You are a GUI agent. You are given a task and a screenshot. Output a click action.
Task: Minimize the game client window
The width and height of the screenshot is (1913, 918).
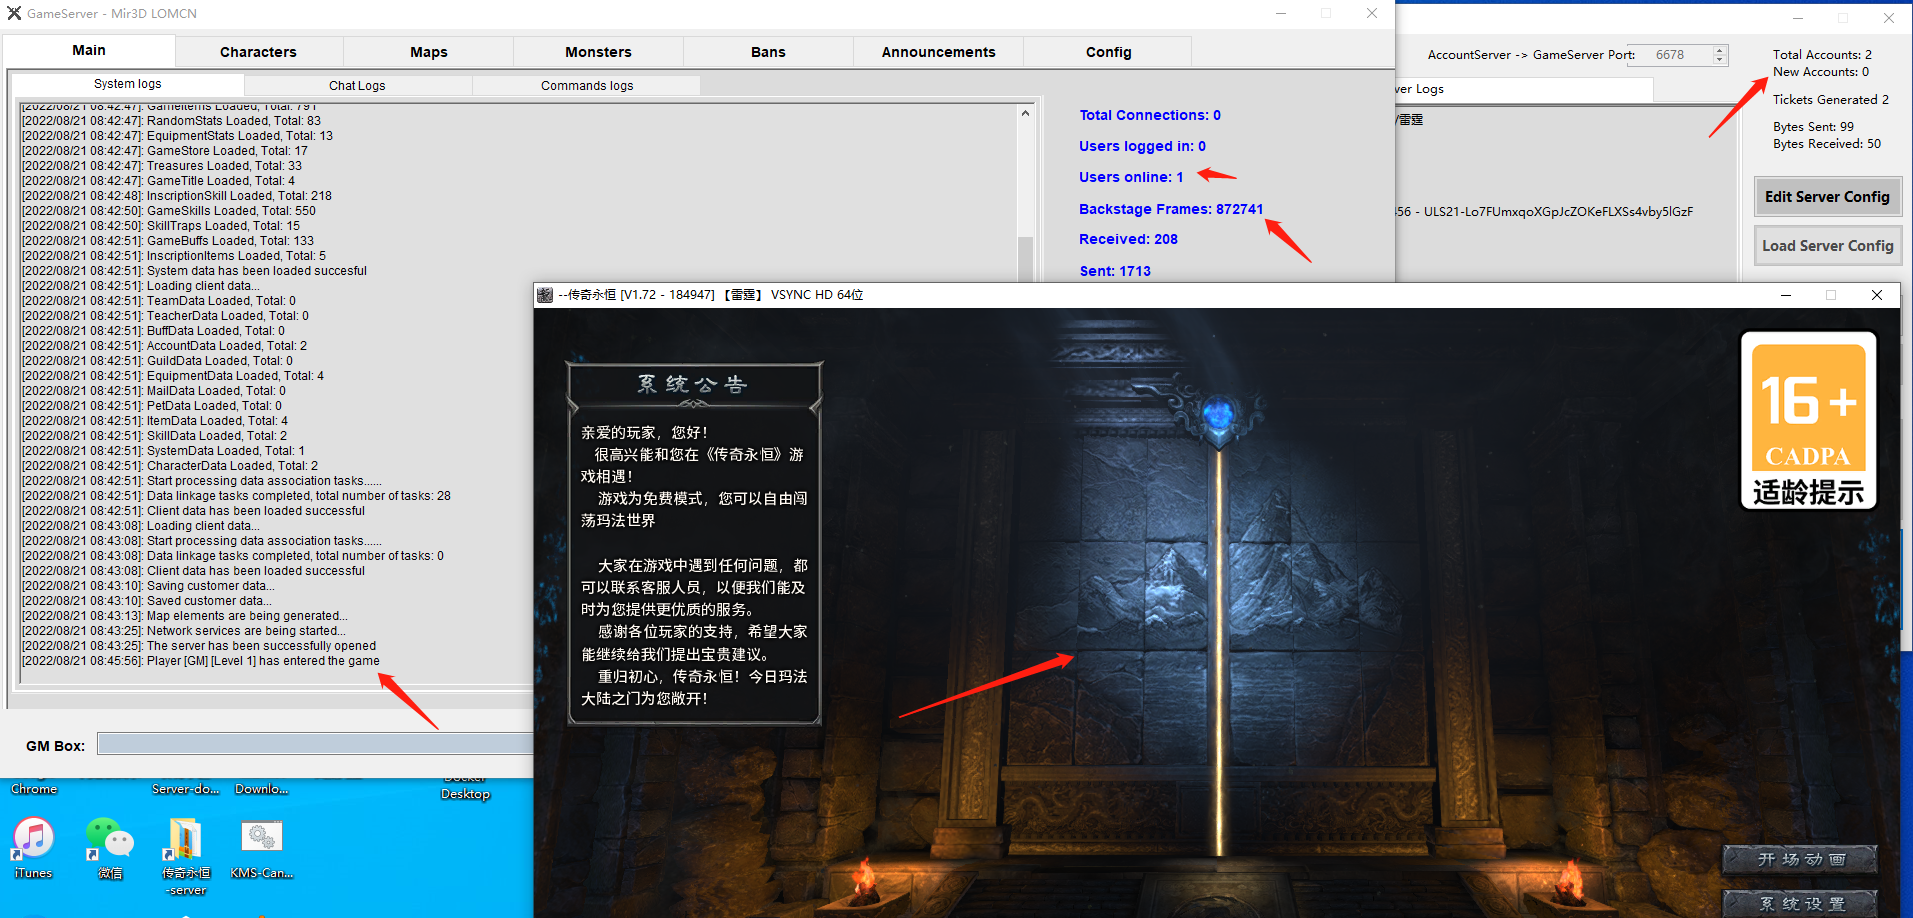pyautogui.click(x=1785, y=295)
